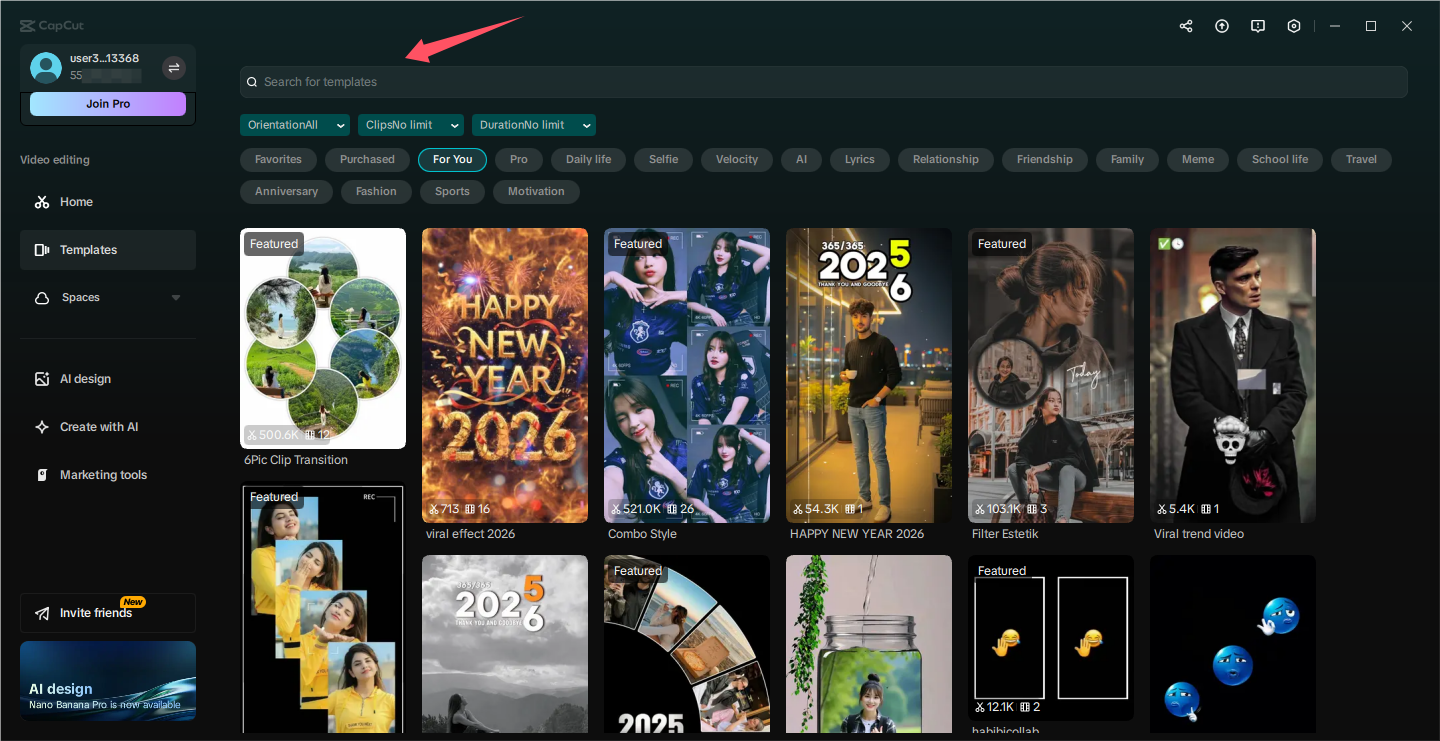1440x741 pixels.
Task: Open Marketing tools from the sidebar
Action: click(x=41, y=474)
